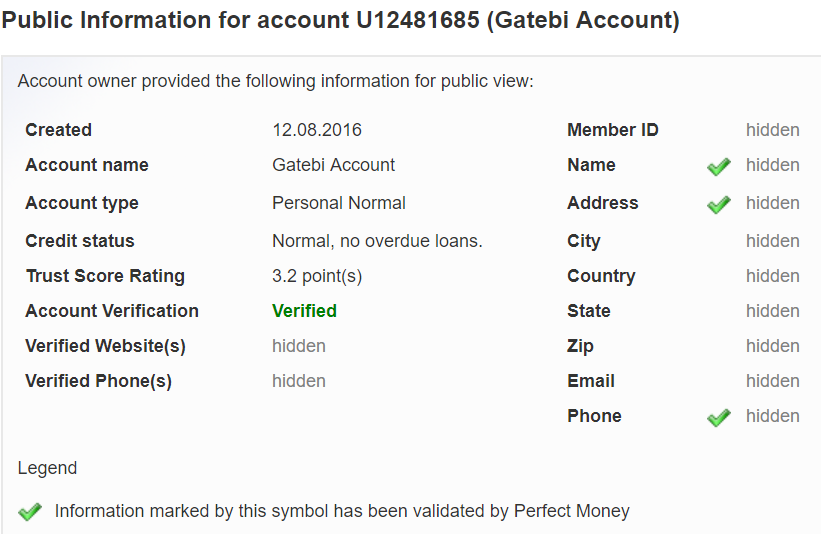Click the Personal Normal account type value
The width and height of the screenshot is (821, 534).
(339, 203)
